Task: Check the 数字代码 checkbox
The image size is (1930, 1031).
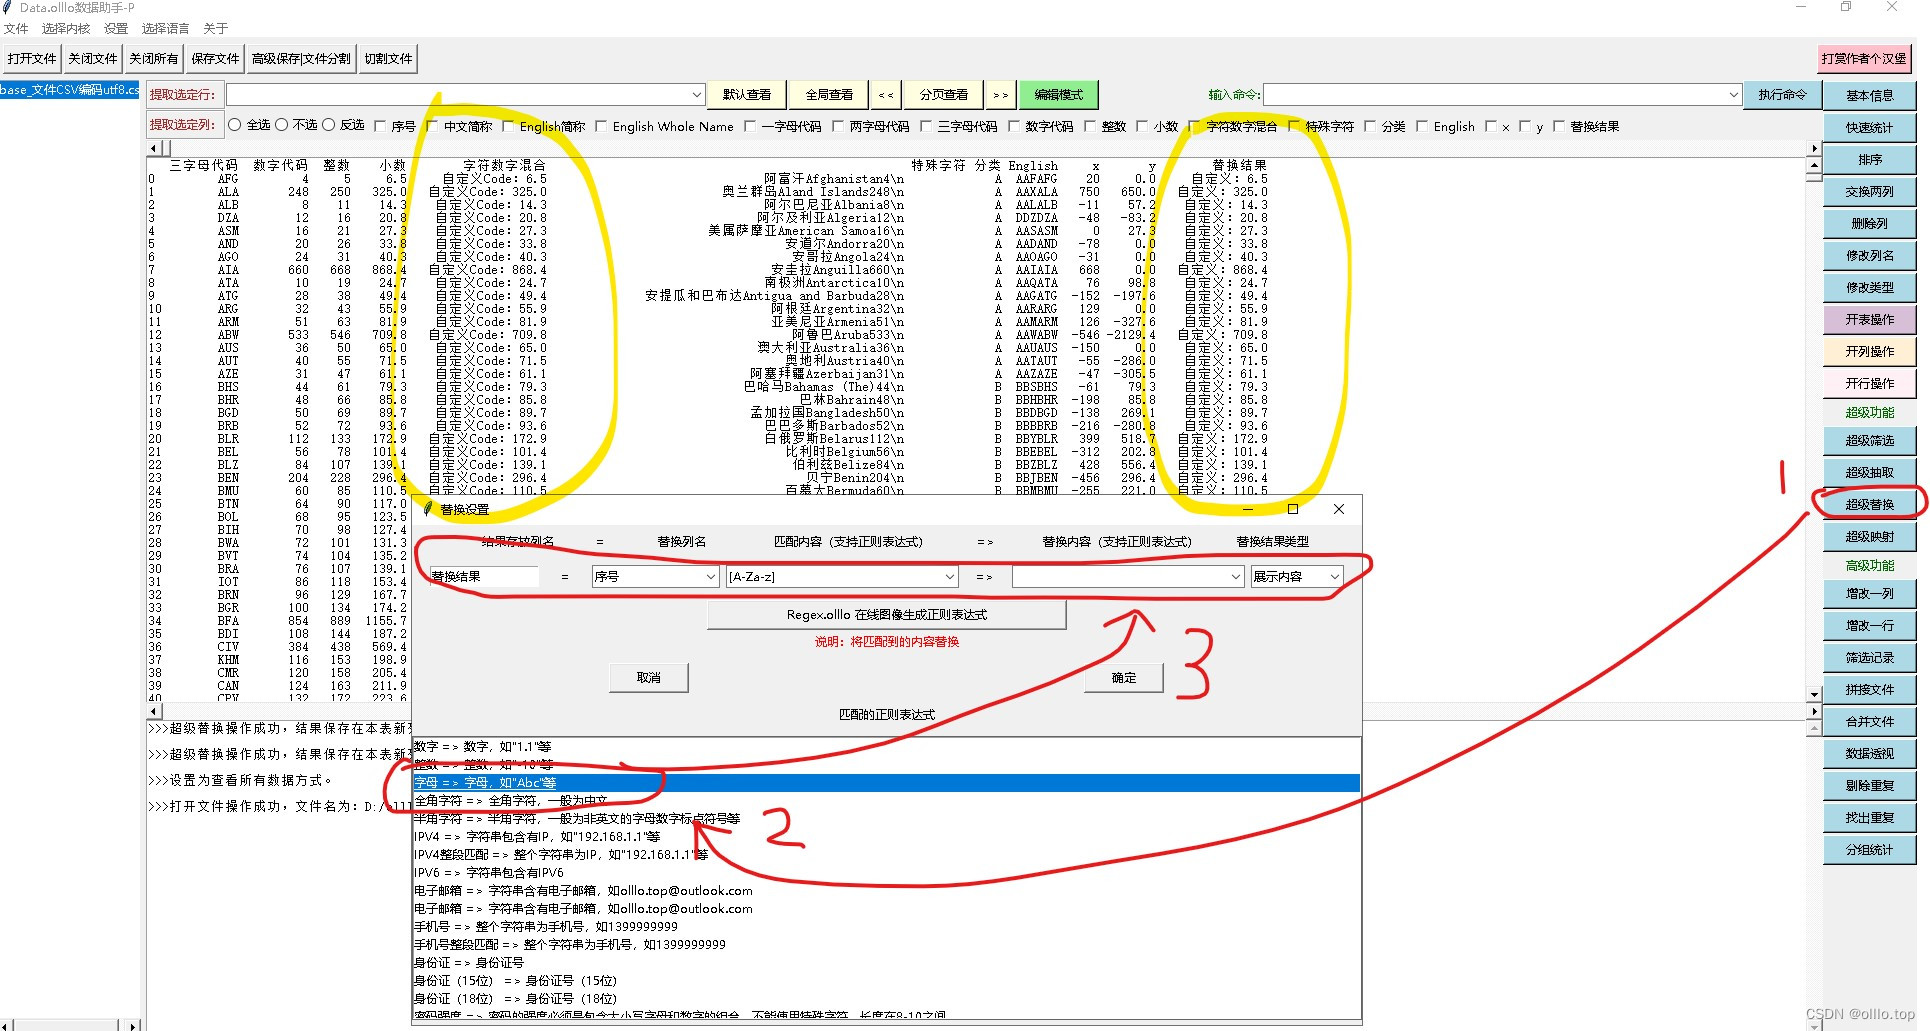Action: tap(1015, 127)
